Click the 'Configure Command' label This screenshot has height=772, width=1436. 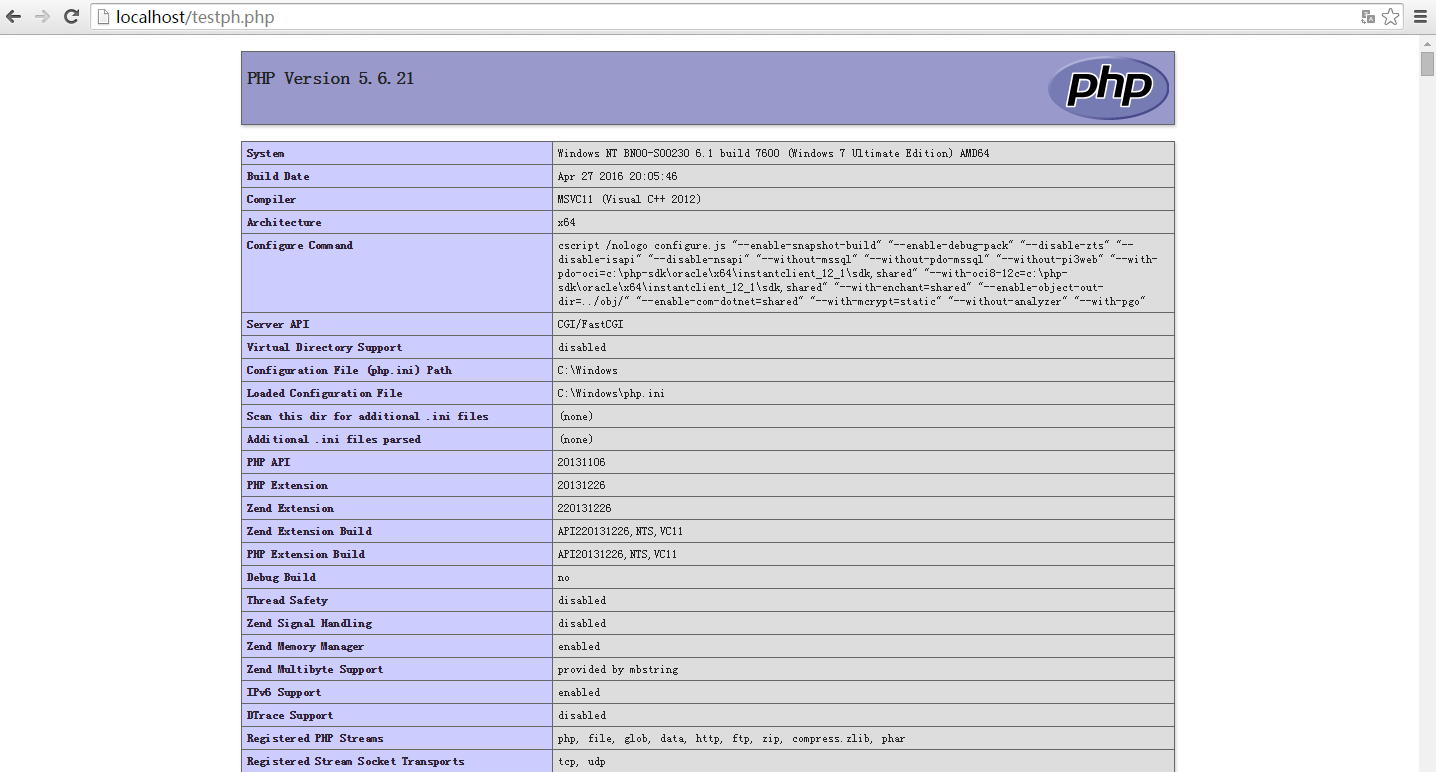tap(300, 245)
